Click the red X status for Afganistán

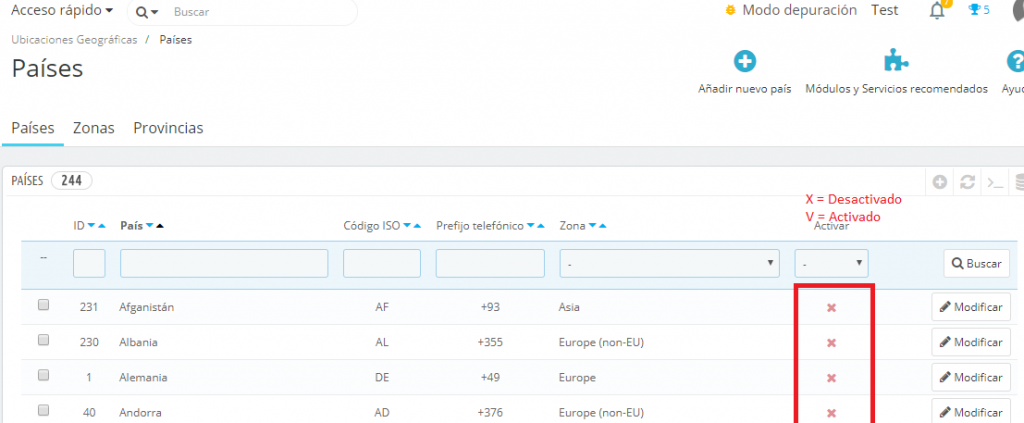pos(831,307)
